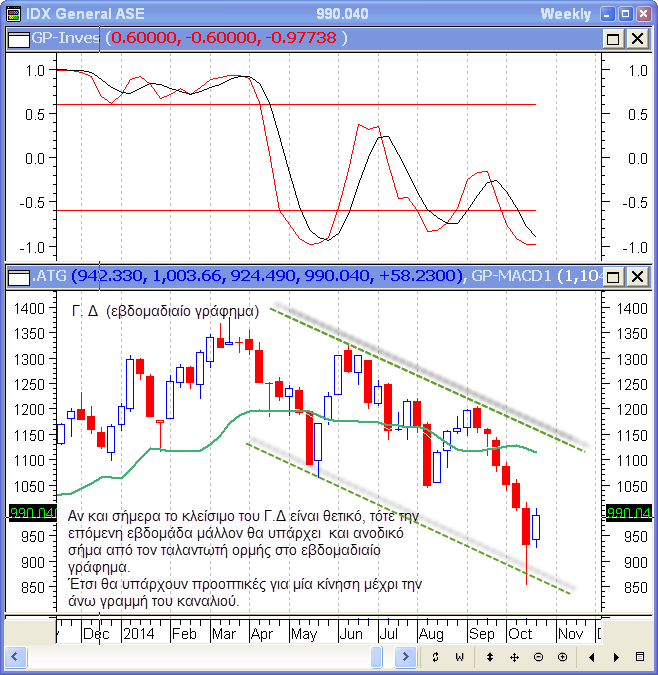The image size is (658, 675).
Task: Step the chart back with left triangle icon
Action: pyautogui.click(x=592, y=657)
